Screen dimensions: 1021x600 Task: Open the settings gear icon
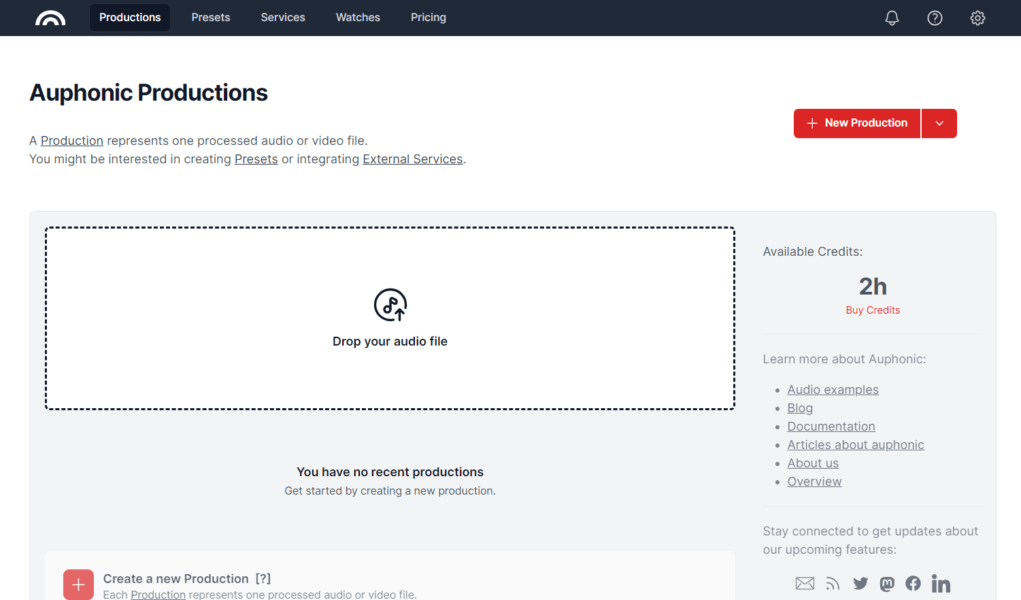pos(978,18)
